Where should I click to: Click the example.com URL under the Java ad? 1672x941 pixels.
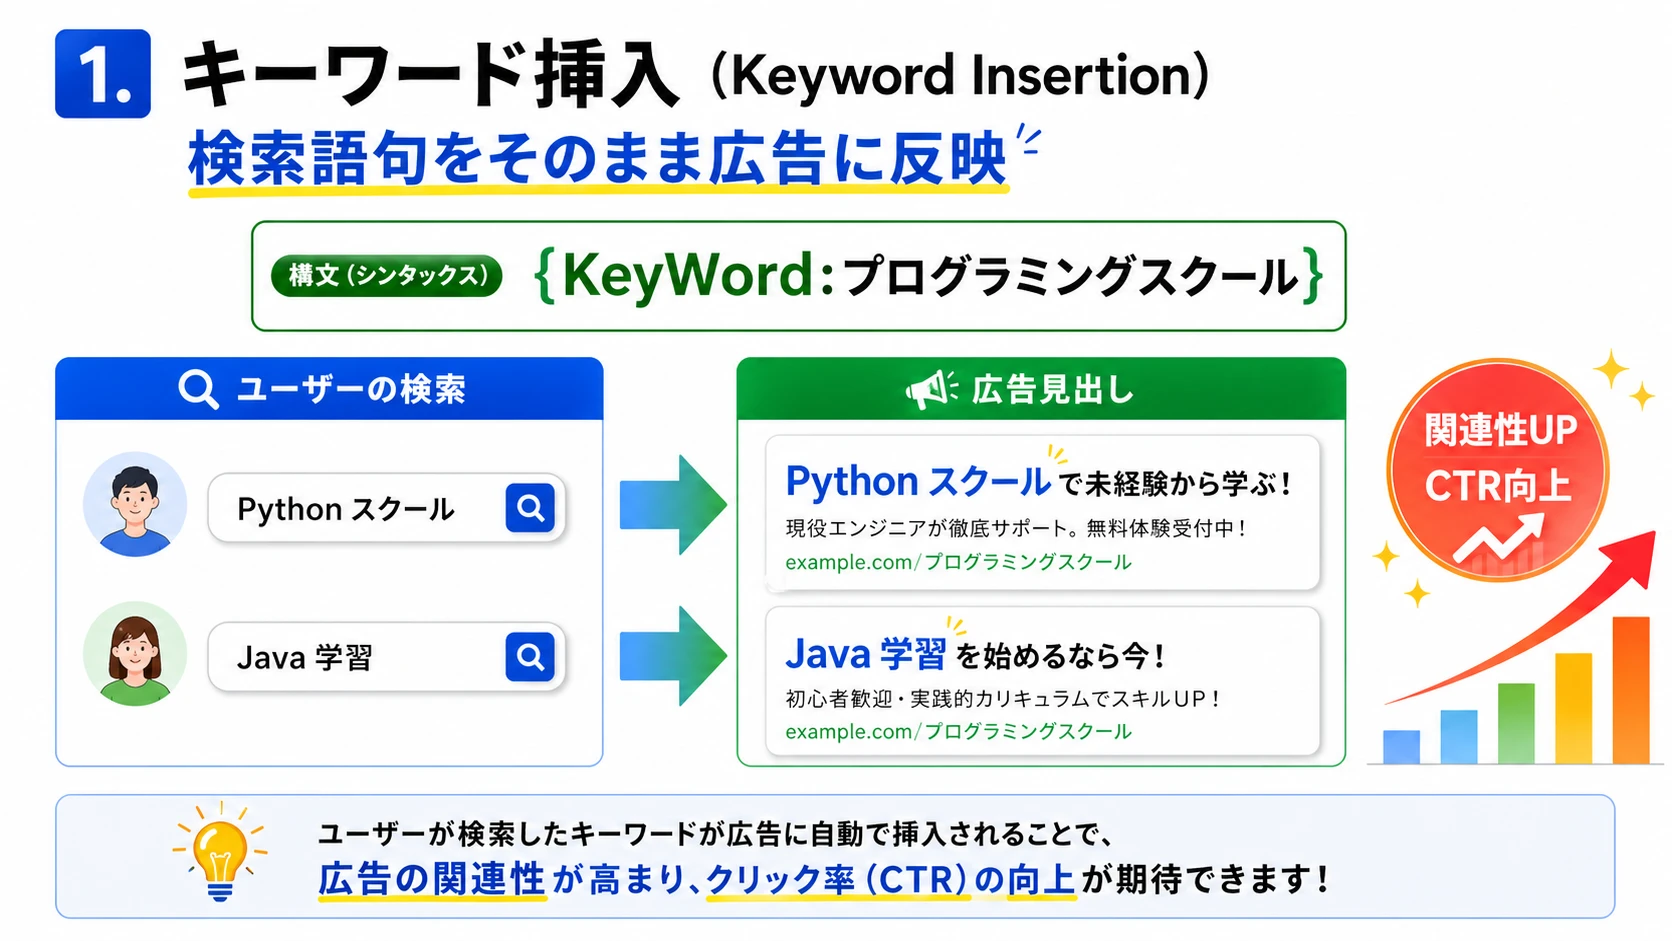pos(958,732)
